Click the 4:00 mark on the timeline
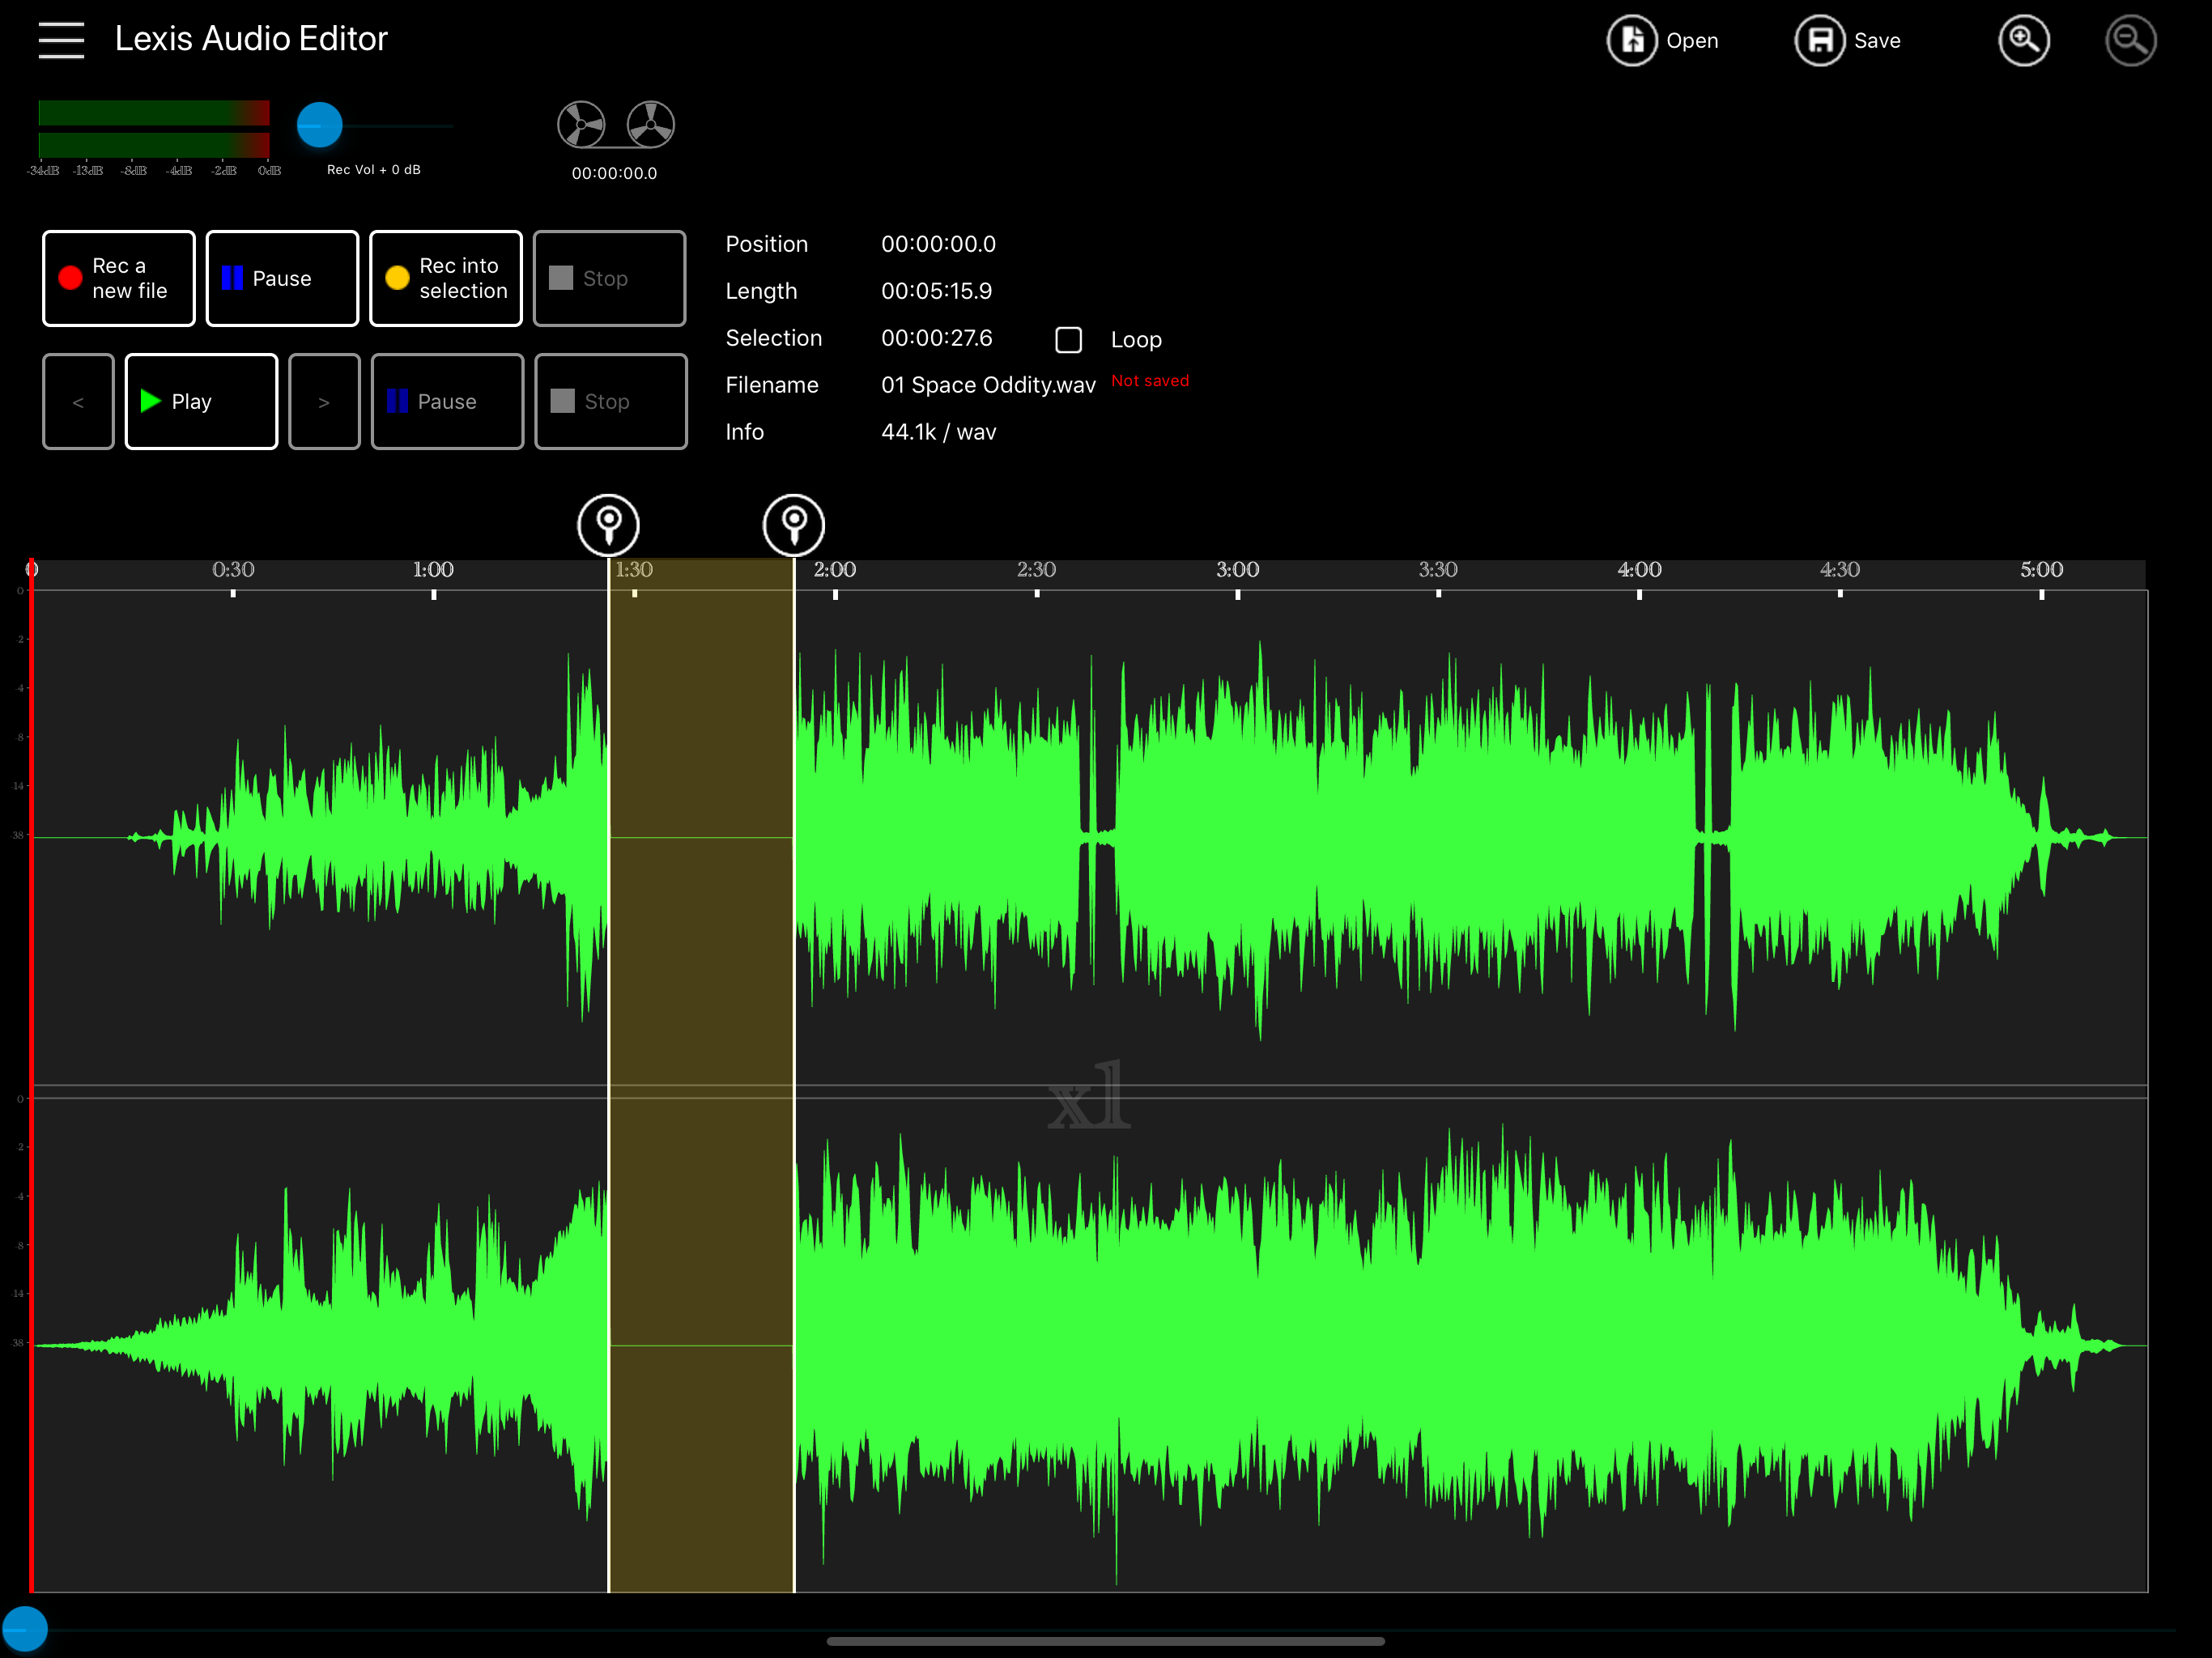This screenshot has width=2212, height=1658. [1639, 570]
